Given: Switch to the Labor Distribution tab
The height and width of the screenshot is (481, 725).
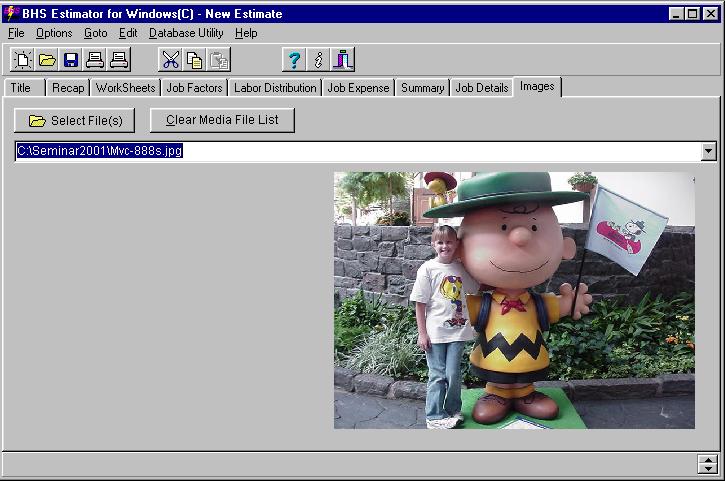Looking at the screenshot, I should 275,87.
